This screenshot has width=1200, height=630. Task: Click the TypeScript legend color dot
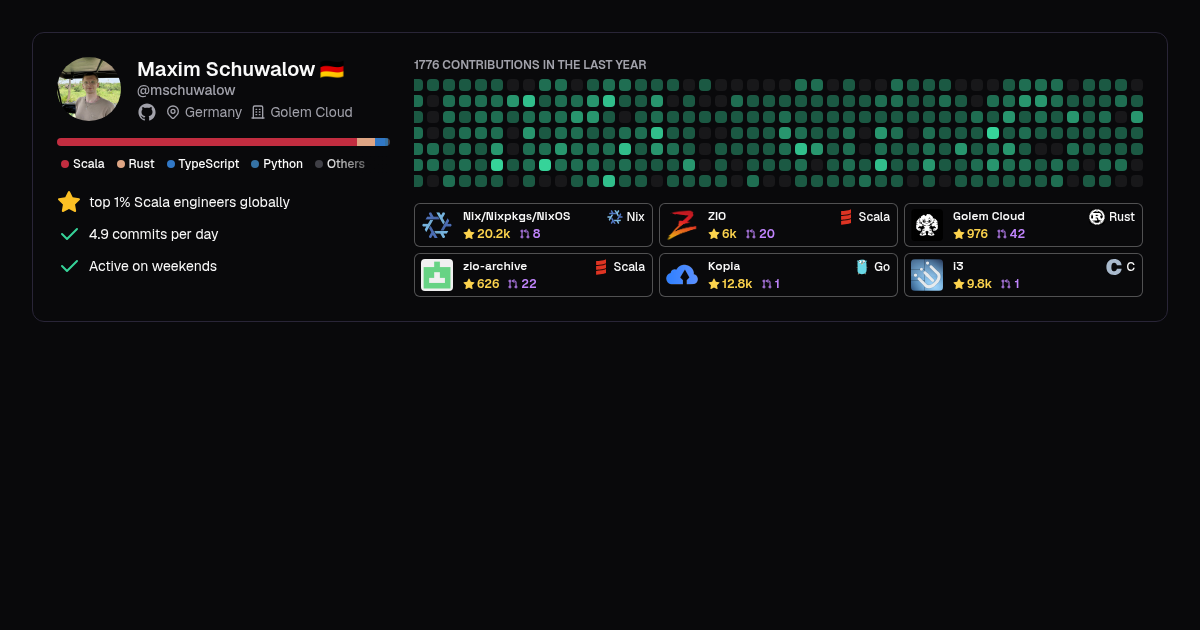171,164
